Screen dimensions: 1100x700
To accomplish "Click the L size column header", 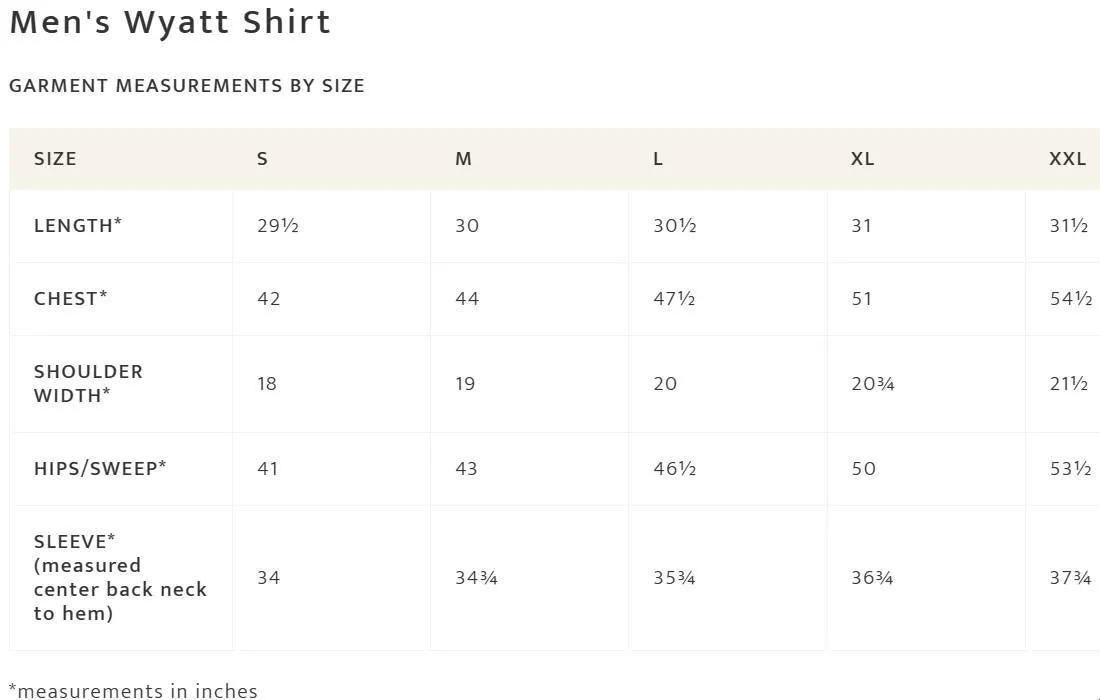I will 658,159.
